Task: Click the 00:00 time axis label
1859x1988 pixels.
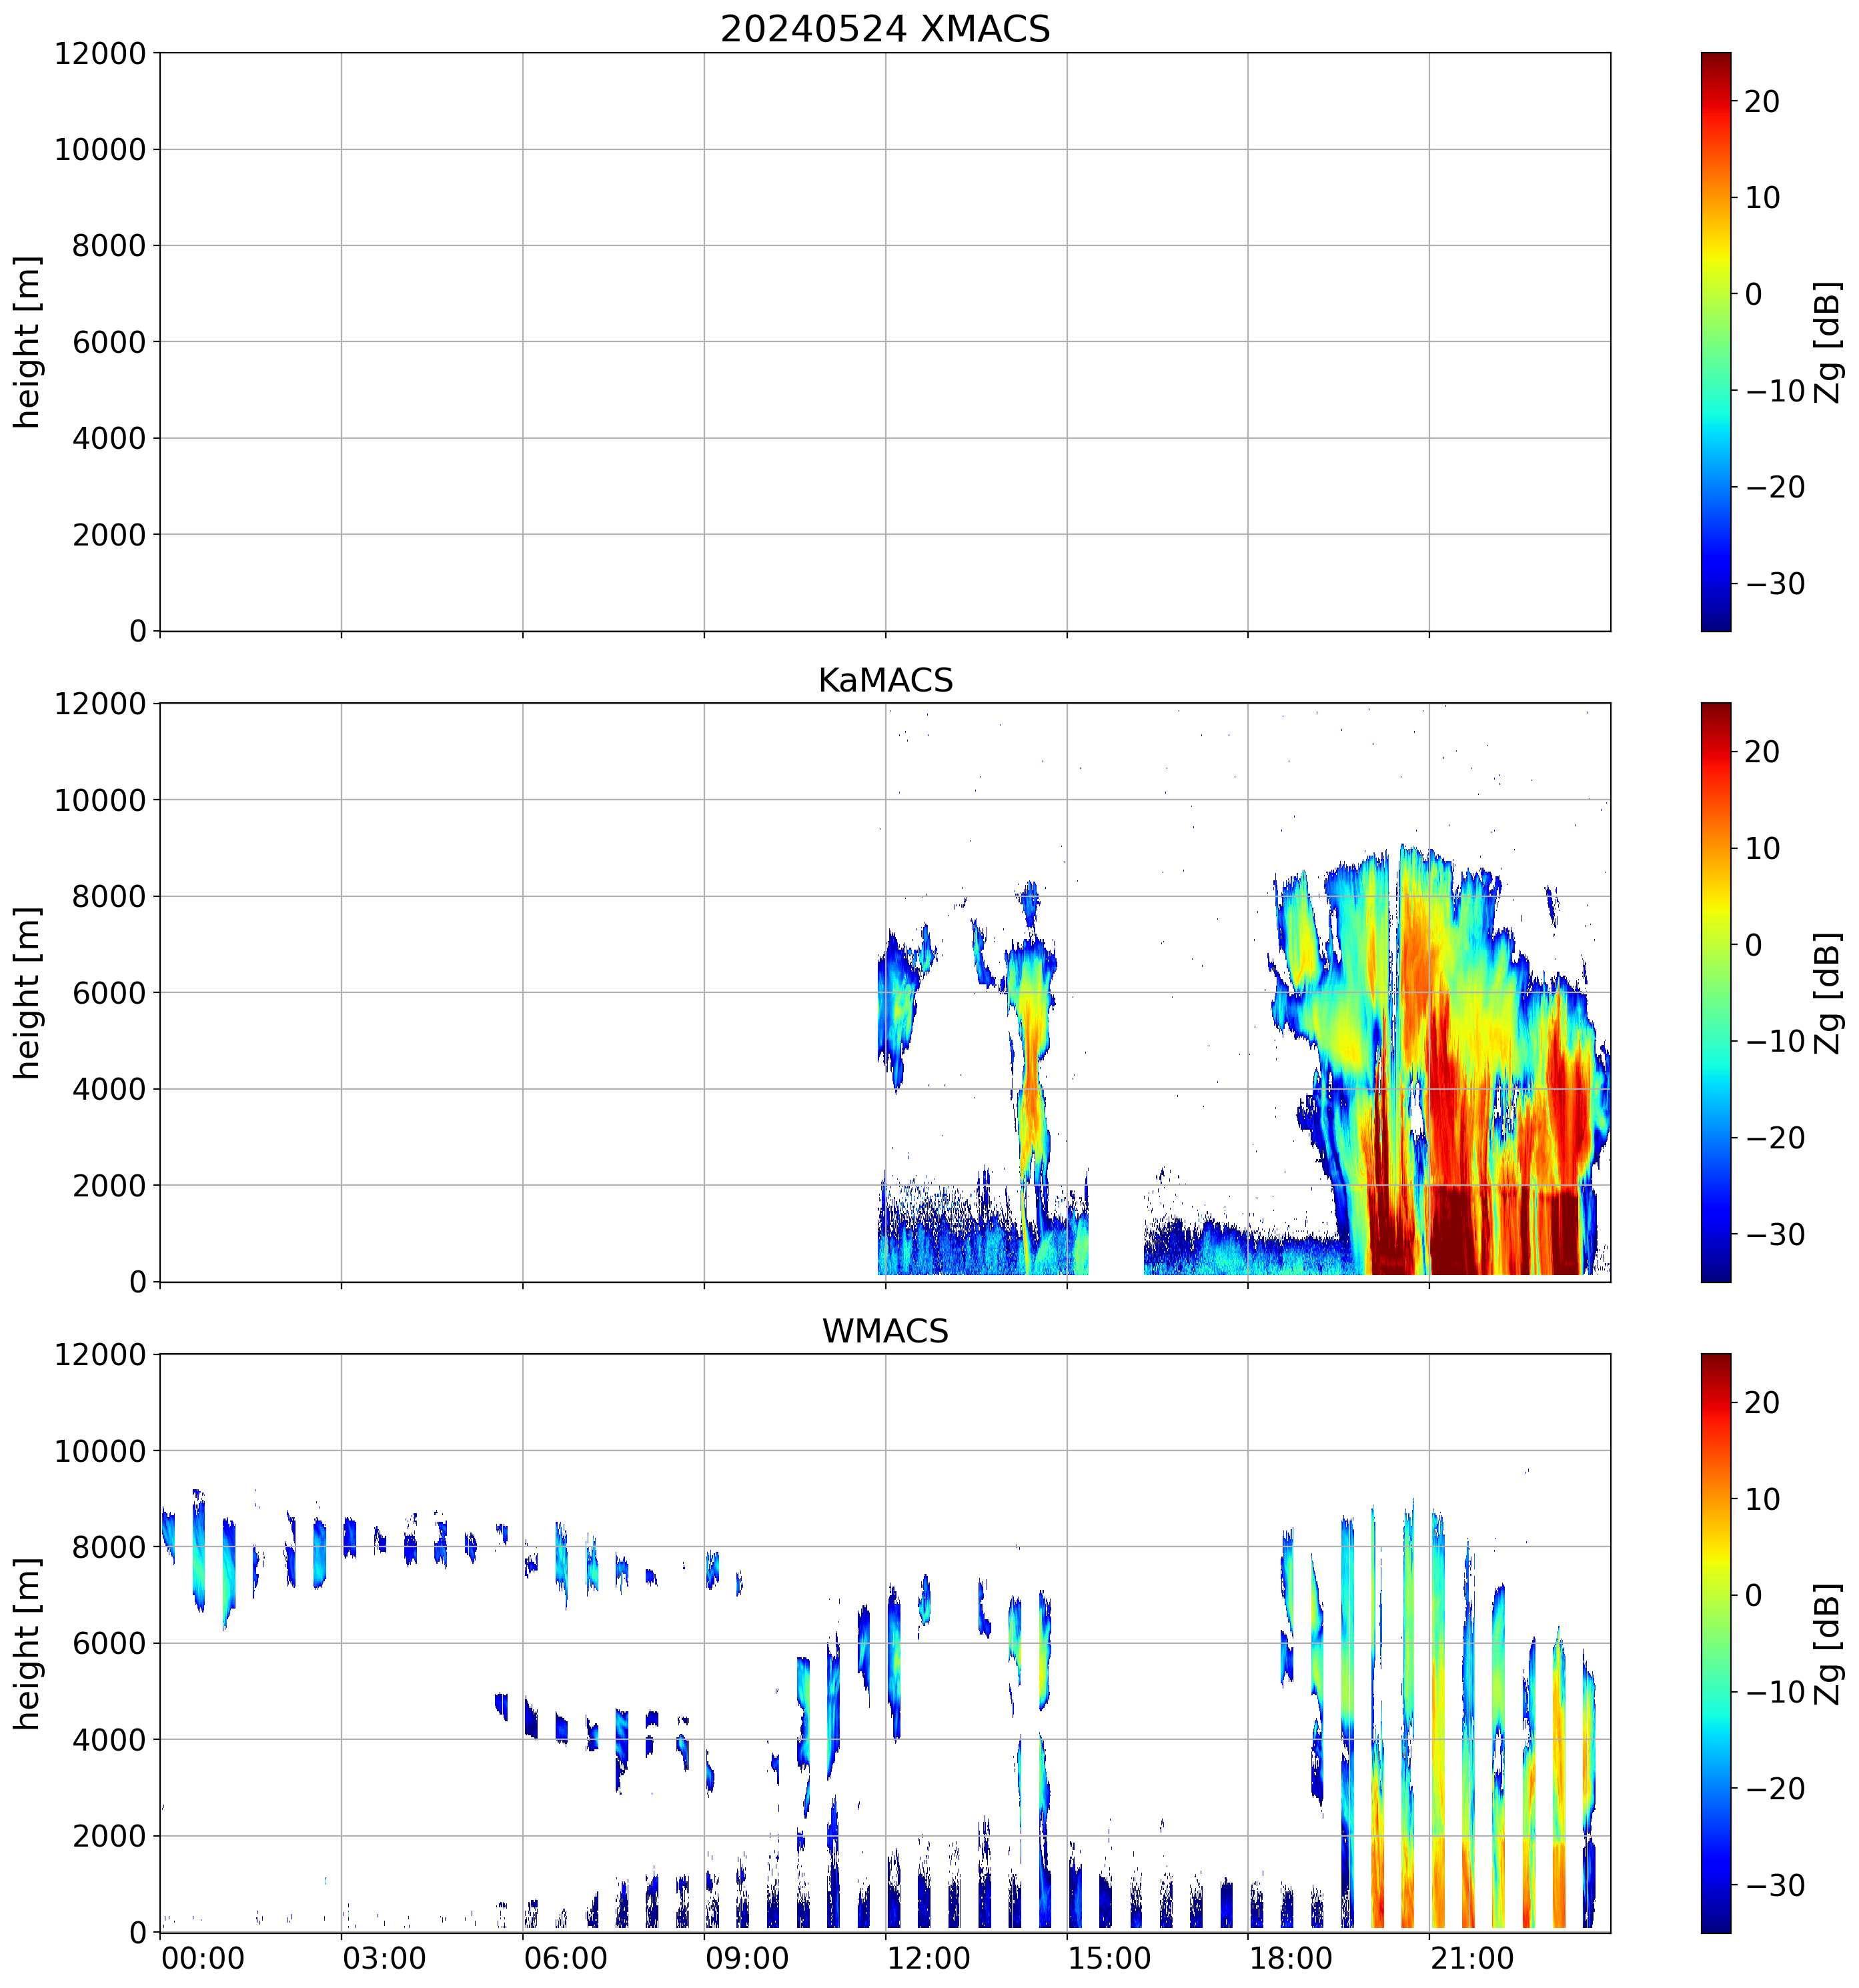Action: 203,1958
